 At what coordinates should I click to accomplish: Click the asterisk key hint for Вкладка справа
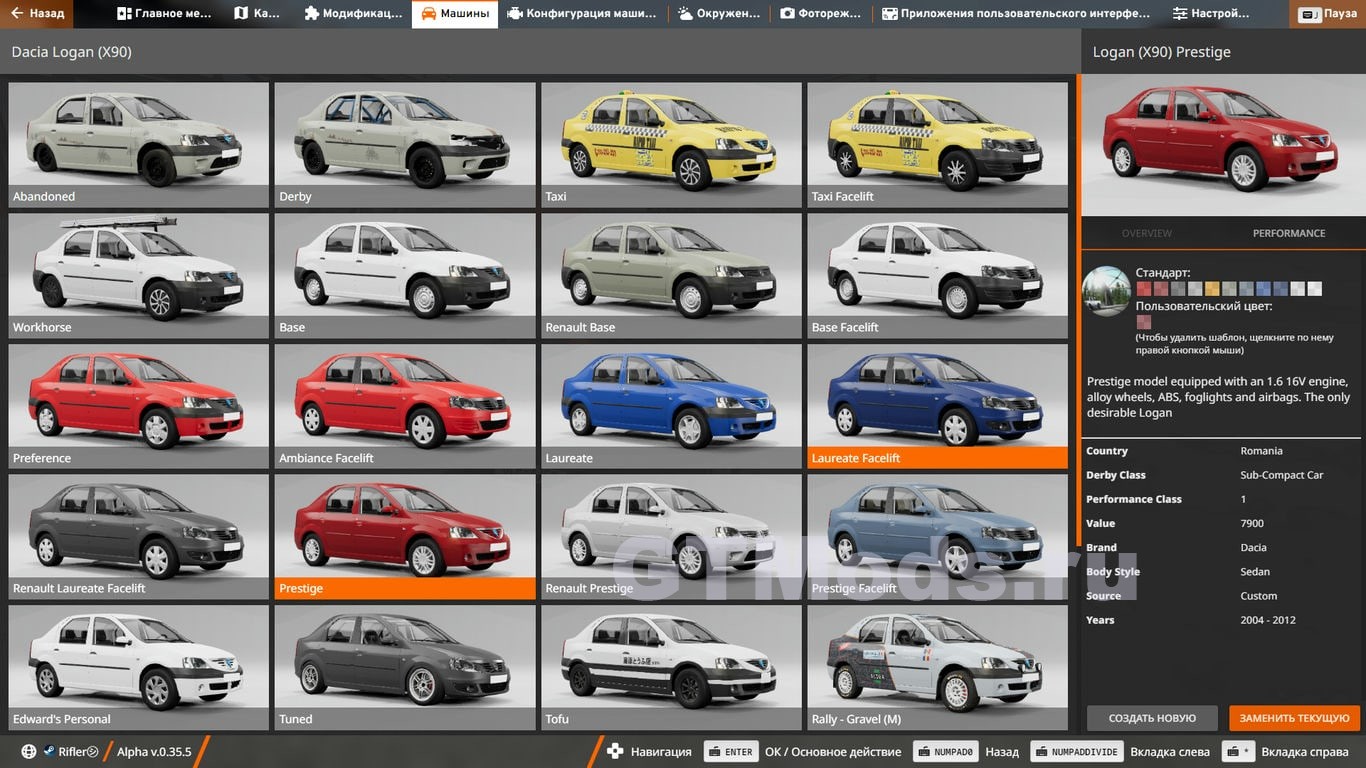click(1240, 752)
